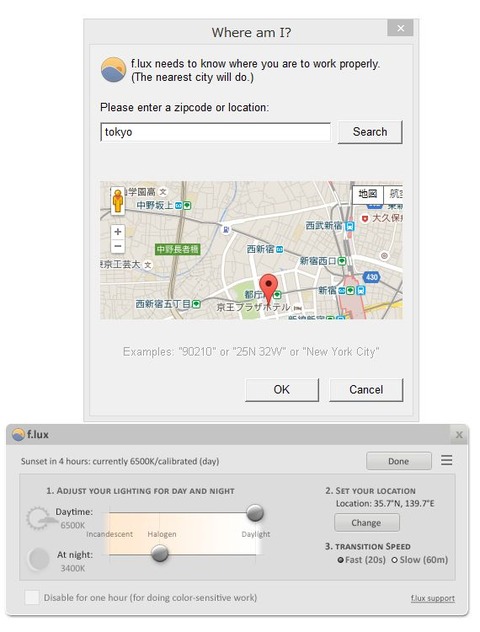Cancel the location dialog
This screenshot has width=480, height=632.
point(366,390)
